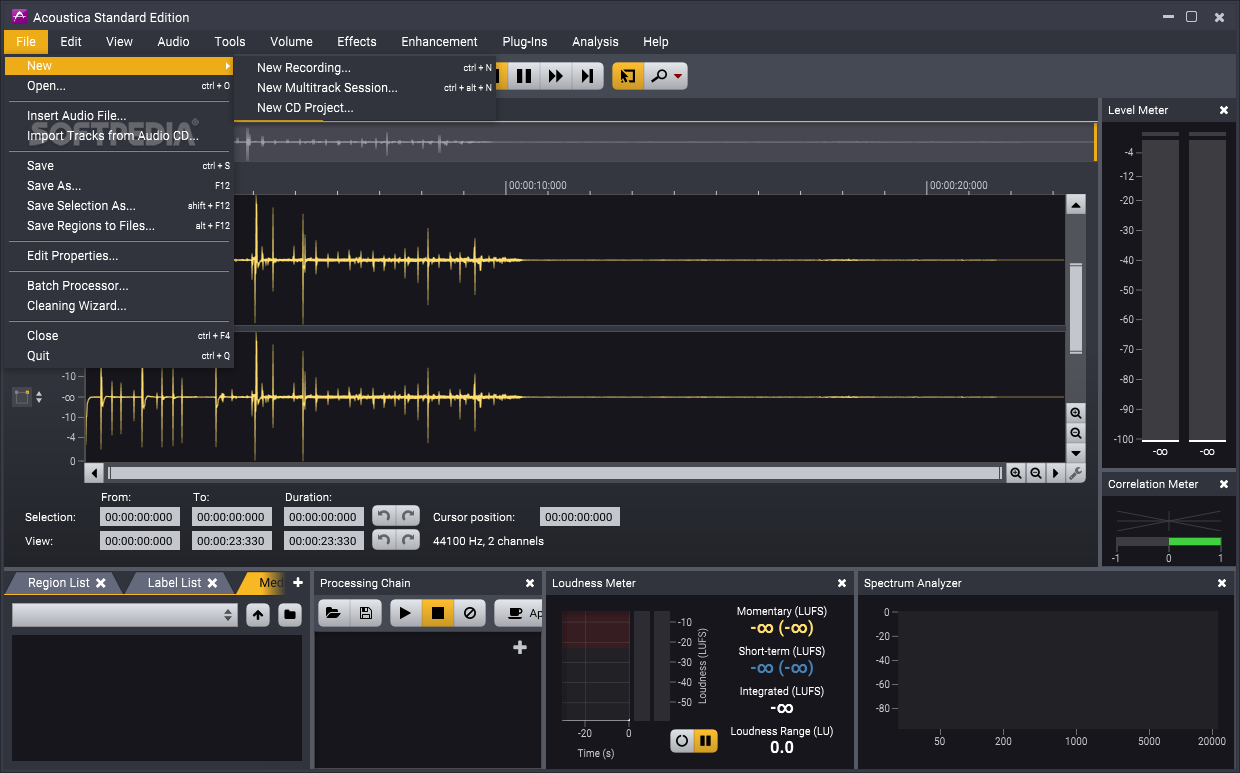Add an effect to the processing chain

[x=519, y=648]
